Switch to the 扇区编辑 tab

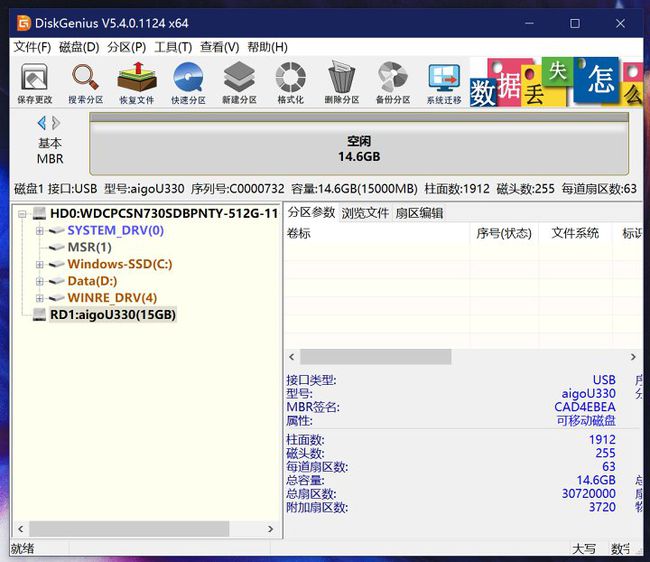419,213
